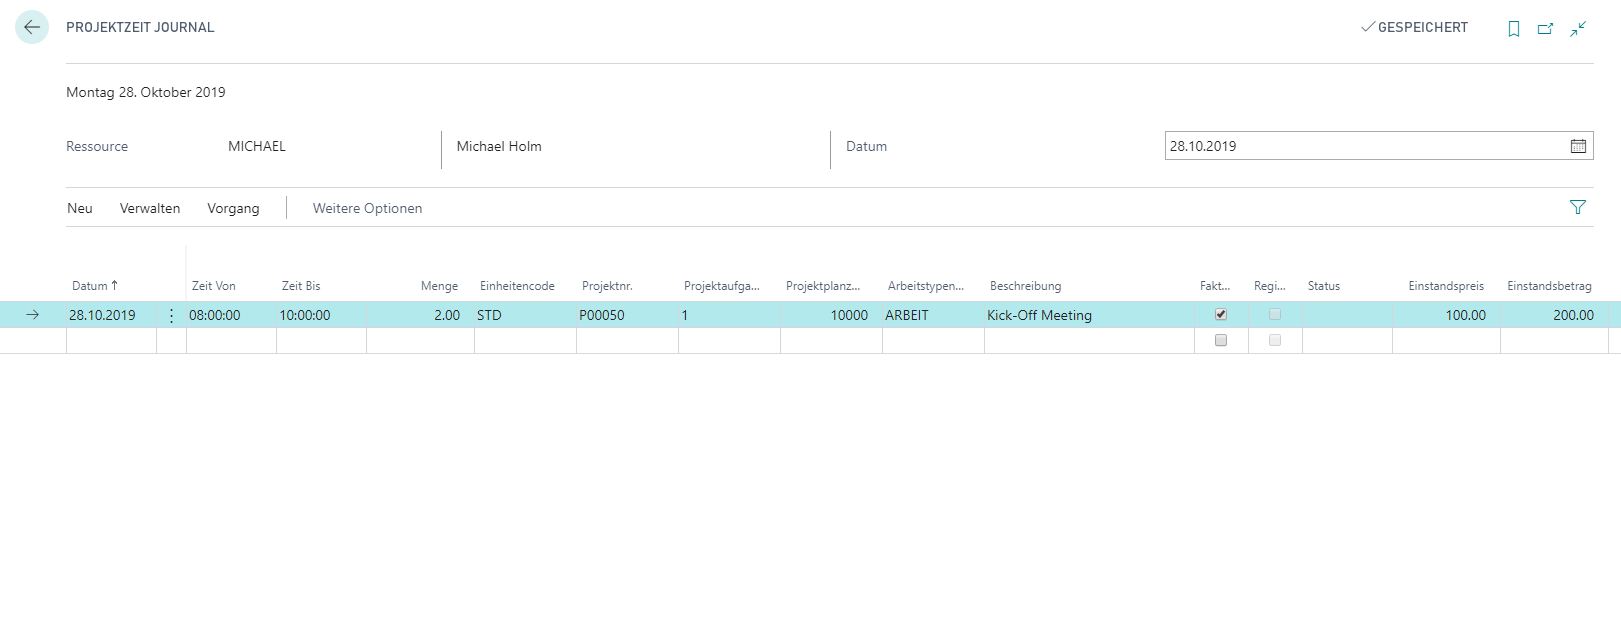This screenshot has width=1621, height=636.
Task: Select the project number cell P00050
Action: pos(627,315)
